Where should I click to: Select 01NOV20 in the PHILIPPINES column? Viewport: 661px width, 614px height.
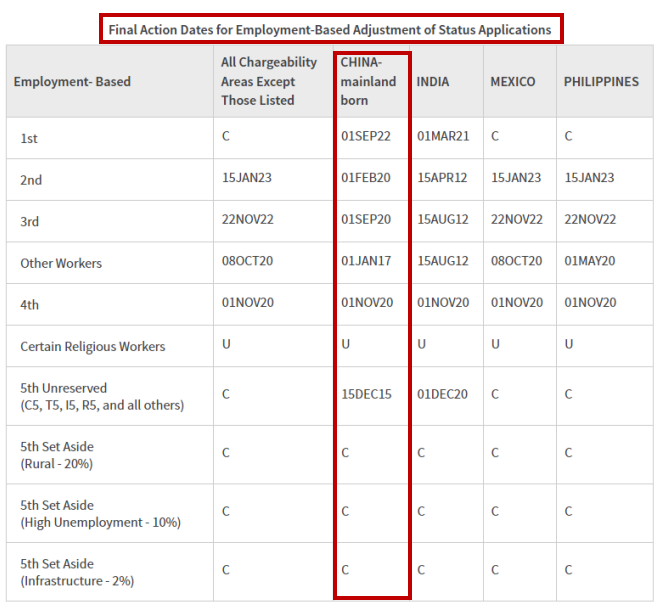point(591,302)
